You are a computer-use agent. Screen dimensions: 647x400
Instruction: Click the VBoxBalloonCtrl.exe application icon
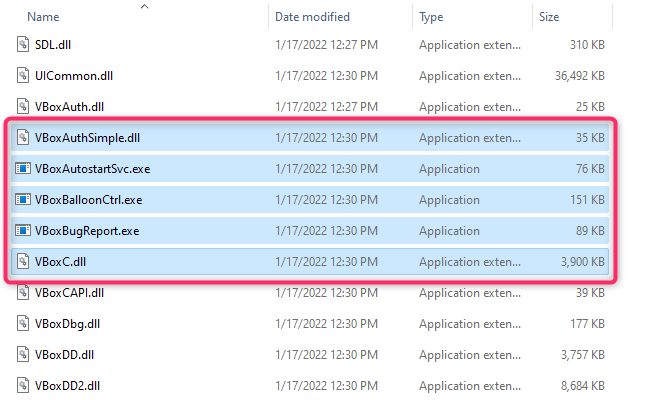(x=24, y=200)
